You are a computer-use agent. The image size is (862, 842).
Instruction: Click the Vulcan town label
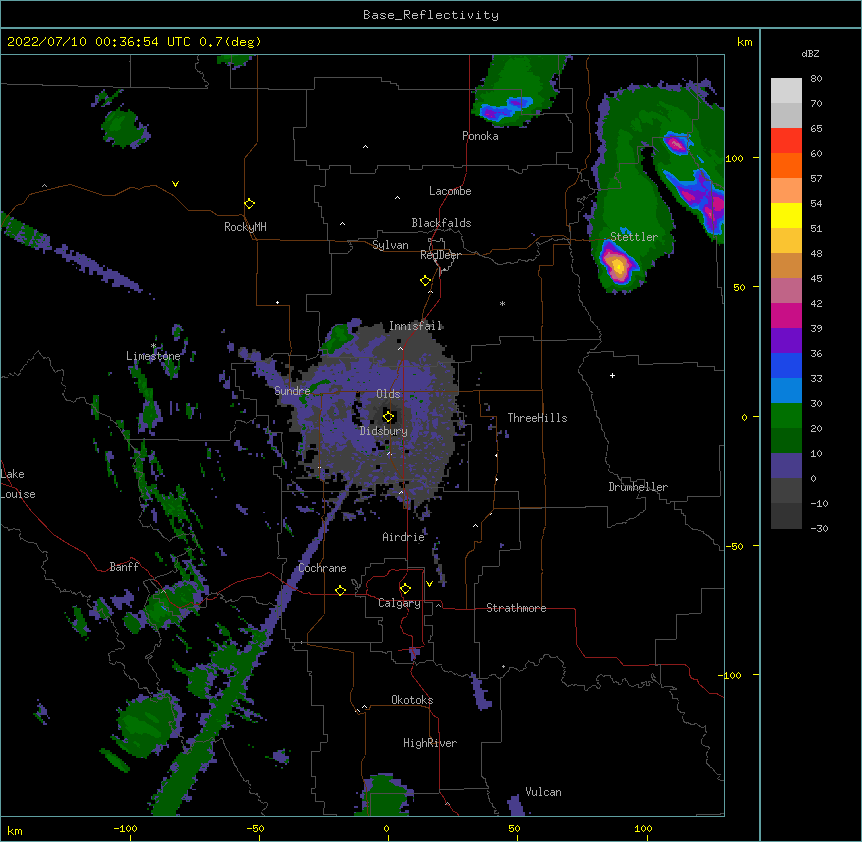[x=543, y=792]
